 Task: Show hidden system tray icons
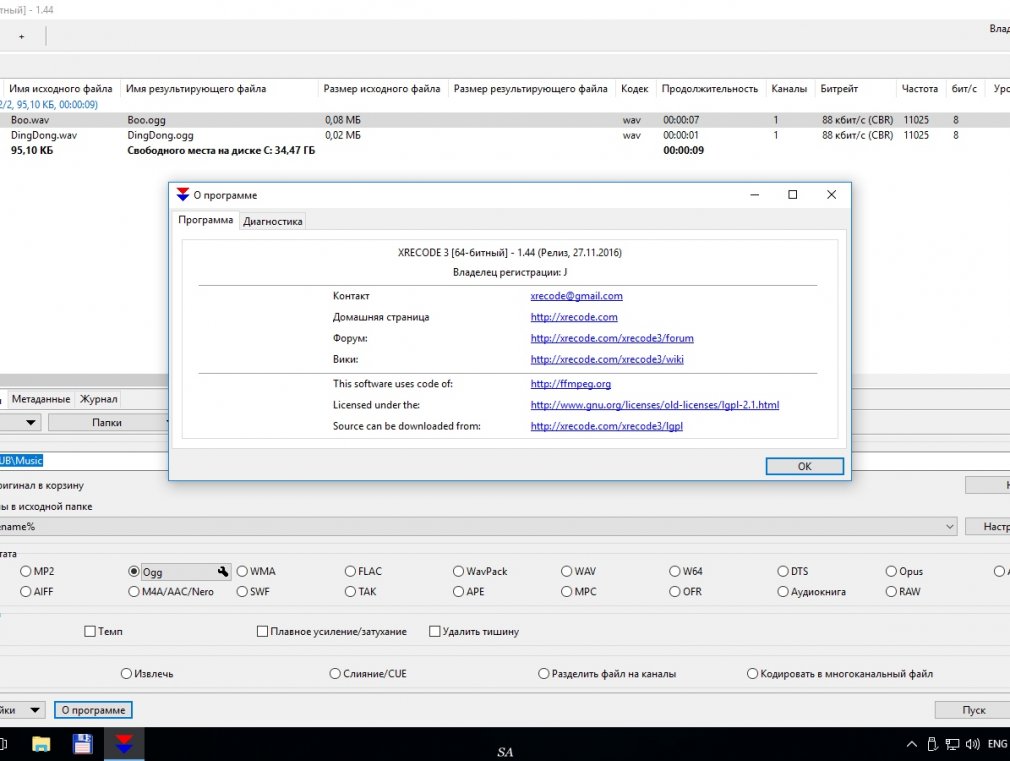click(911, 744)
